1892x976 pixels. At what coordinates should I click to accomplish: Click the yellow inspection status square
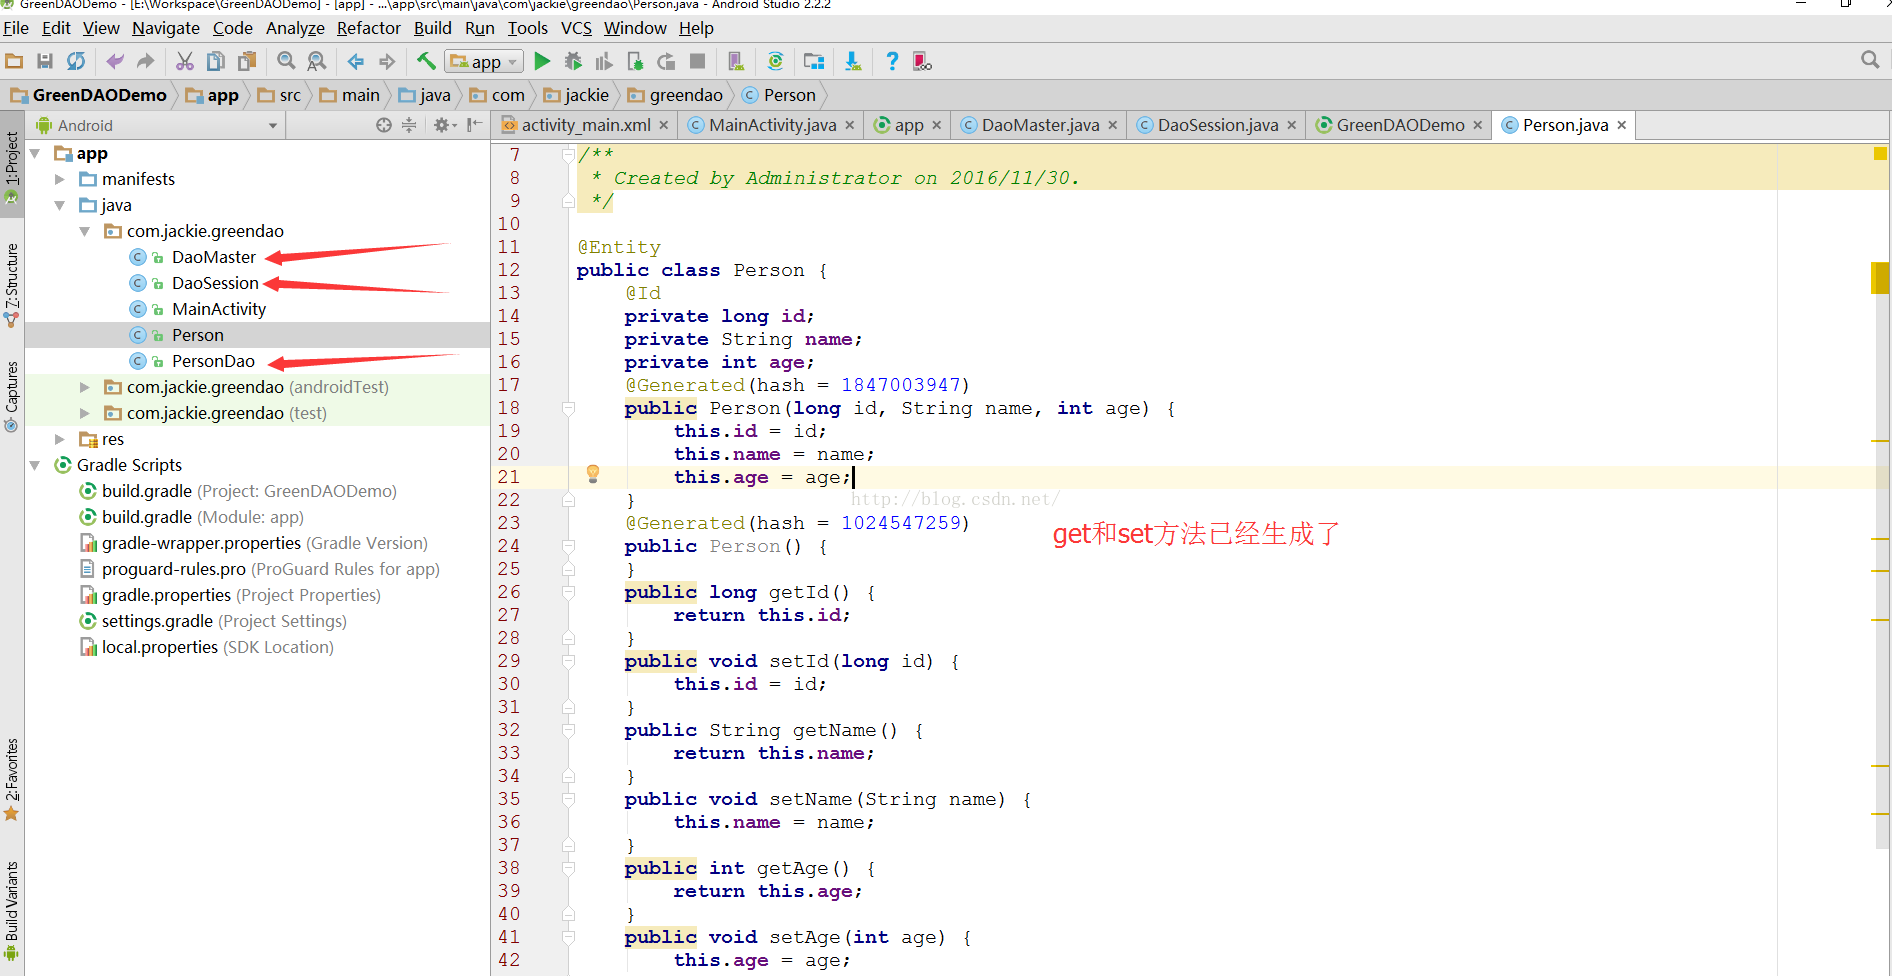(1880, 154)
